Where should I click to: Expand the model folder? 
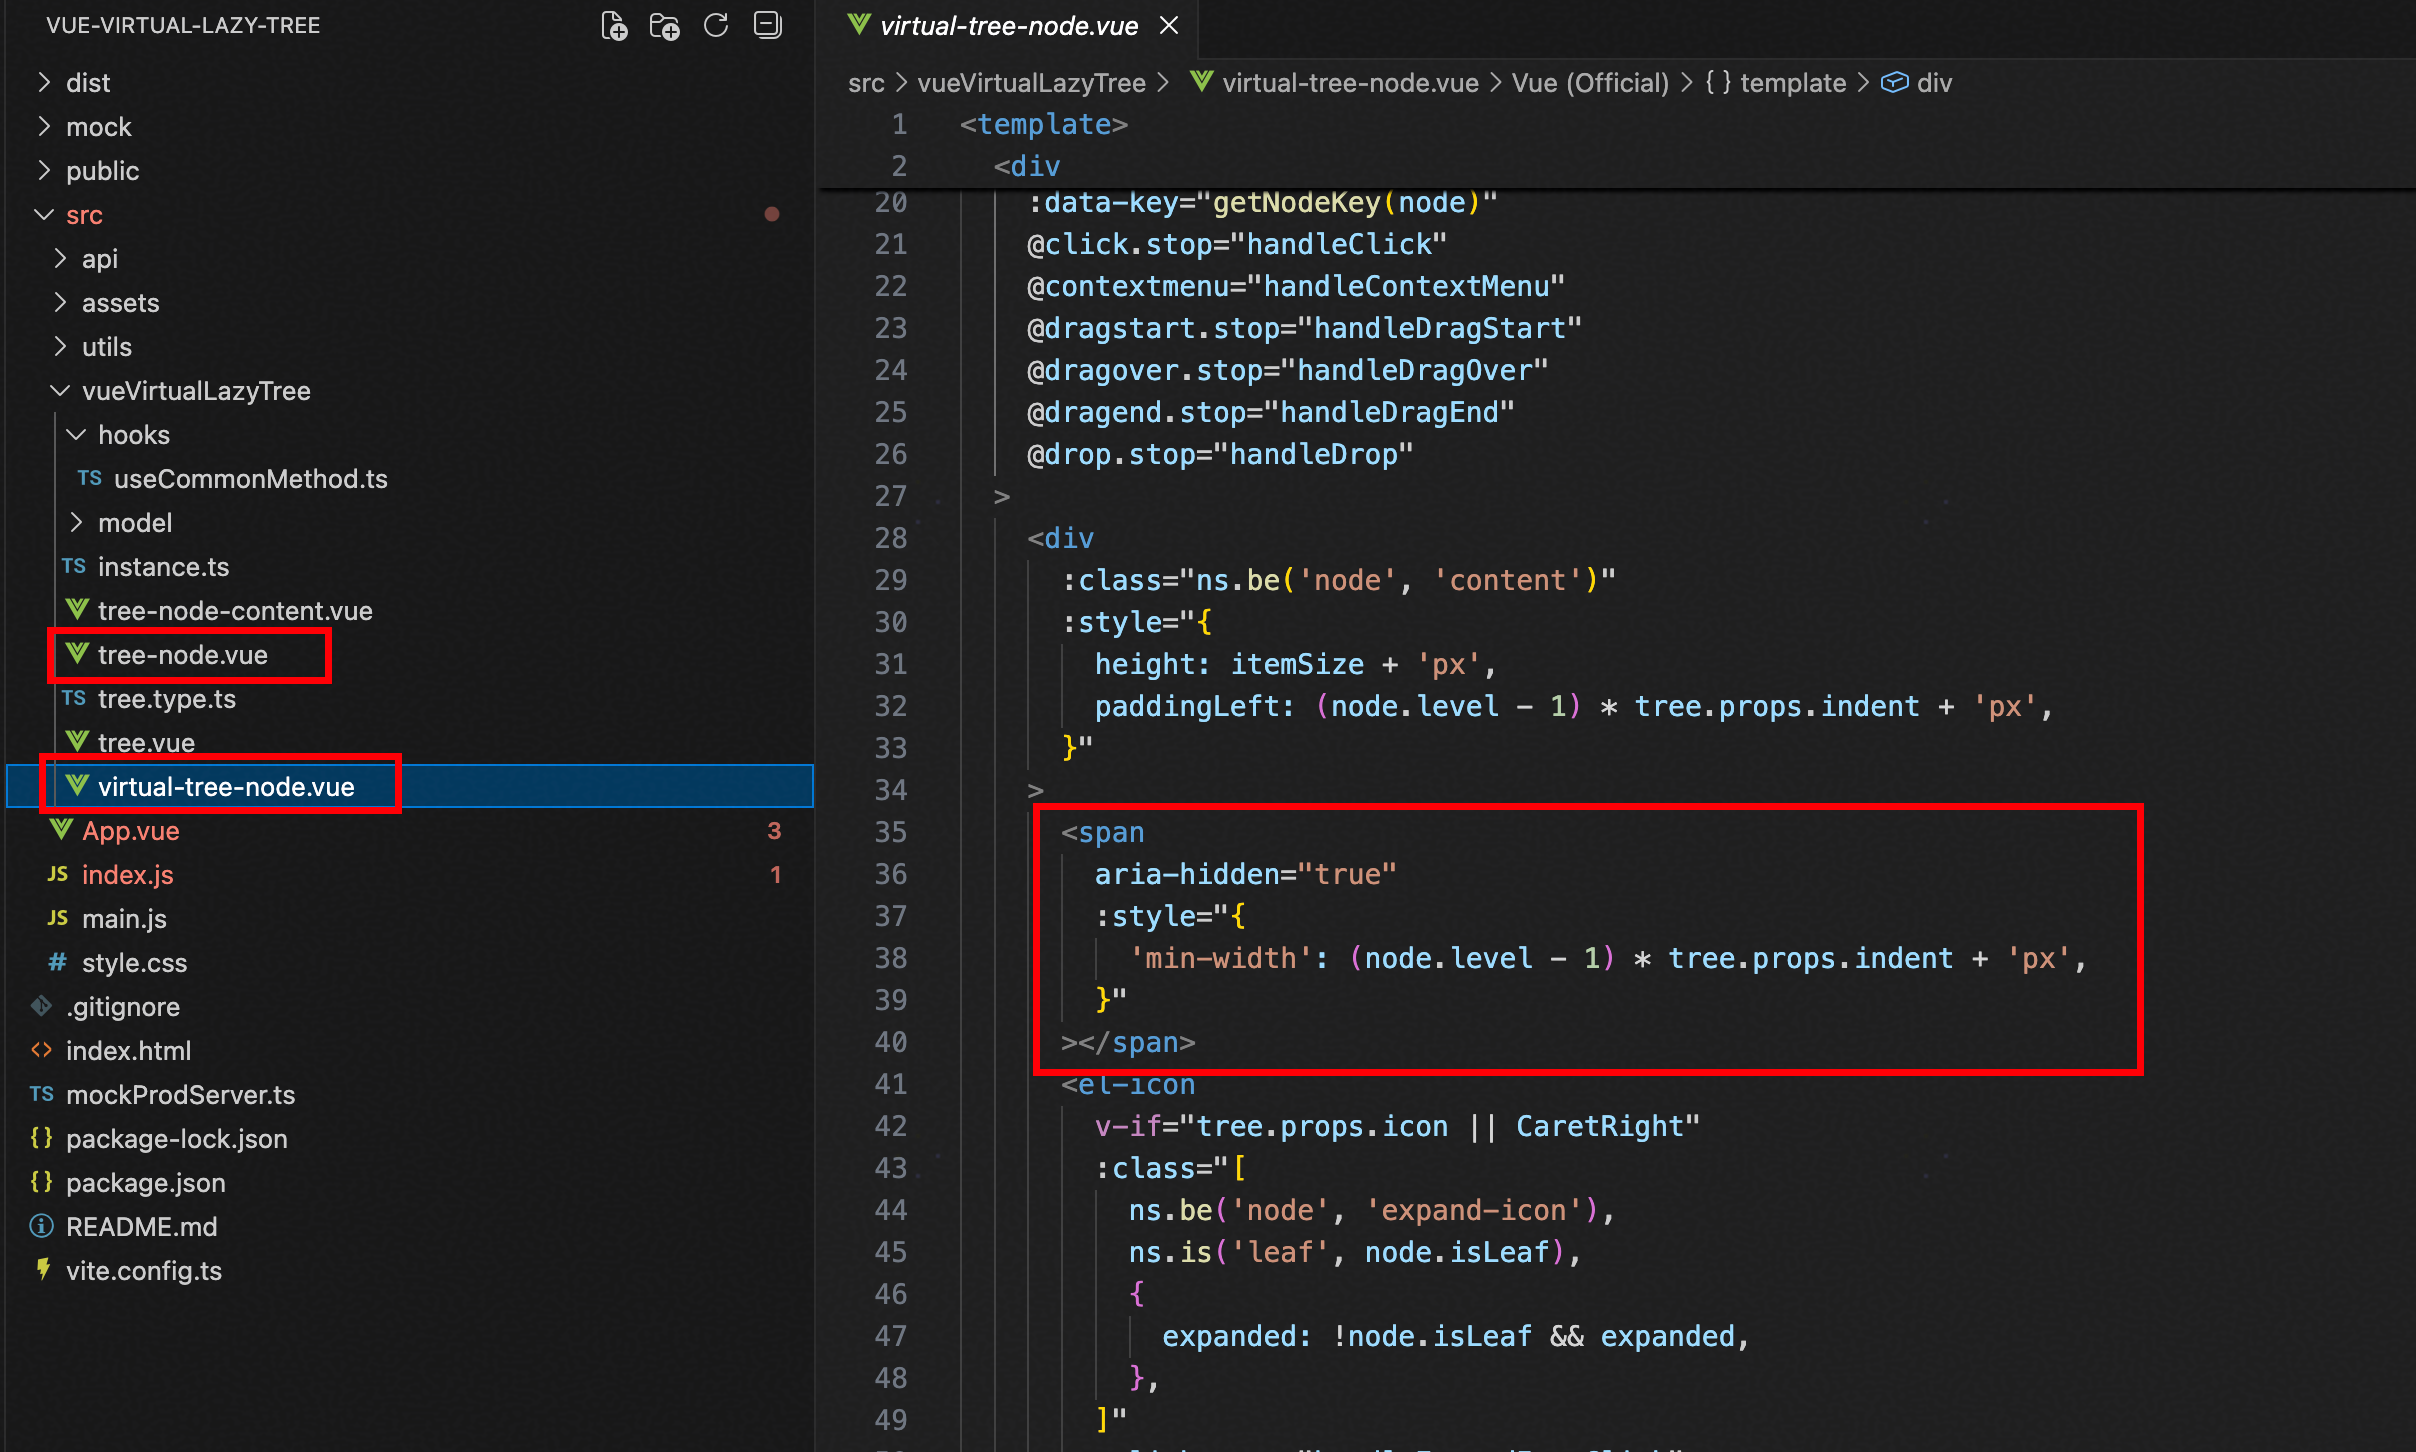click(x=134, y=523)
